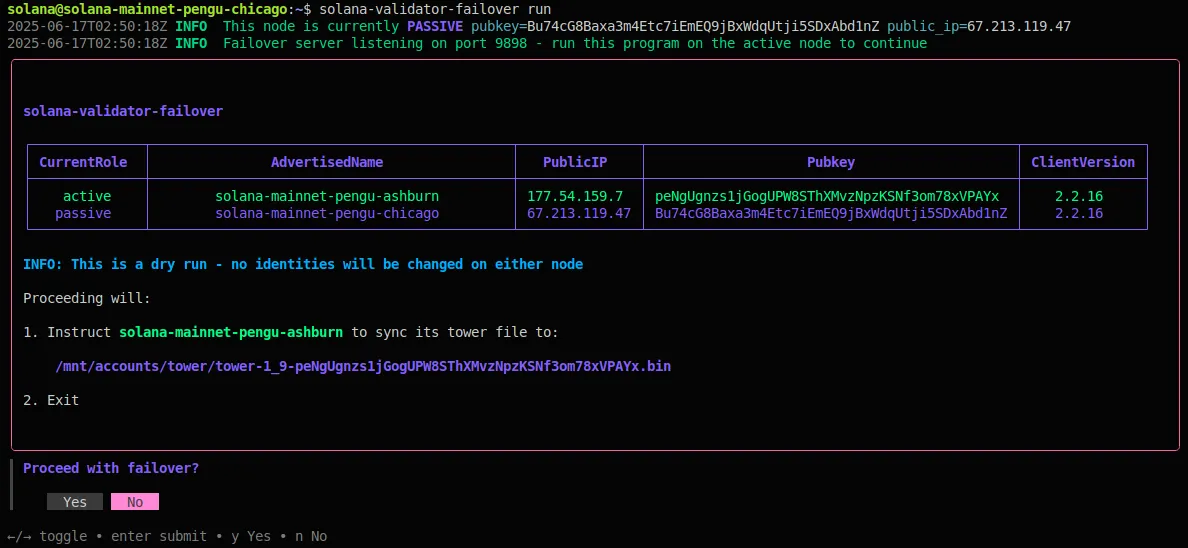Screen dimensions: 1188x548
Task: Click the passive node pubkey in table
Action: pyautogui.click(x=831, y=213)
